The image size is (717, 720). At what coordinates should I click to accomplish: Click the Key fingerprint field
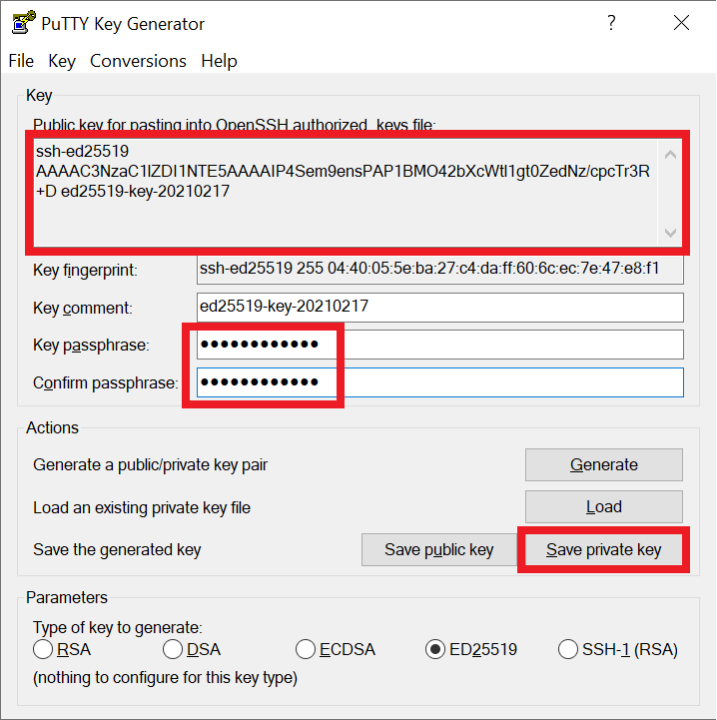pyautogui.click(x=440, y=269)
